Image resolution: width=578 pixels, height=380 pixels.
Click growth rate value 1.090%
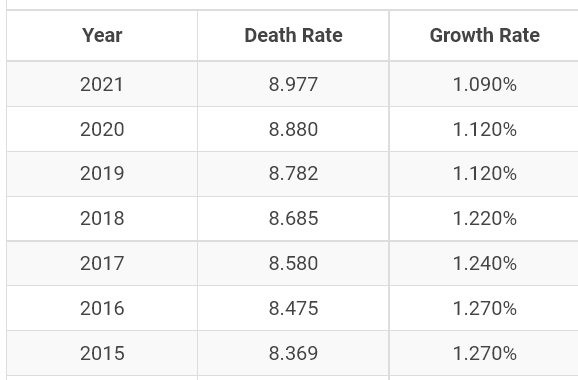pyautogui.click(x=484, y=84)
